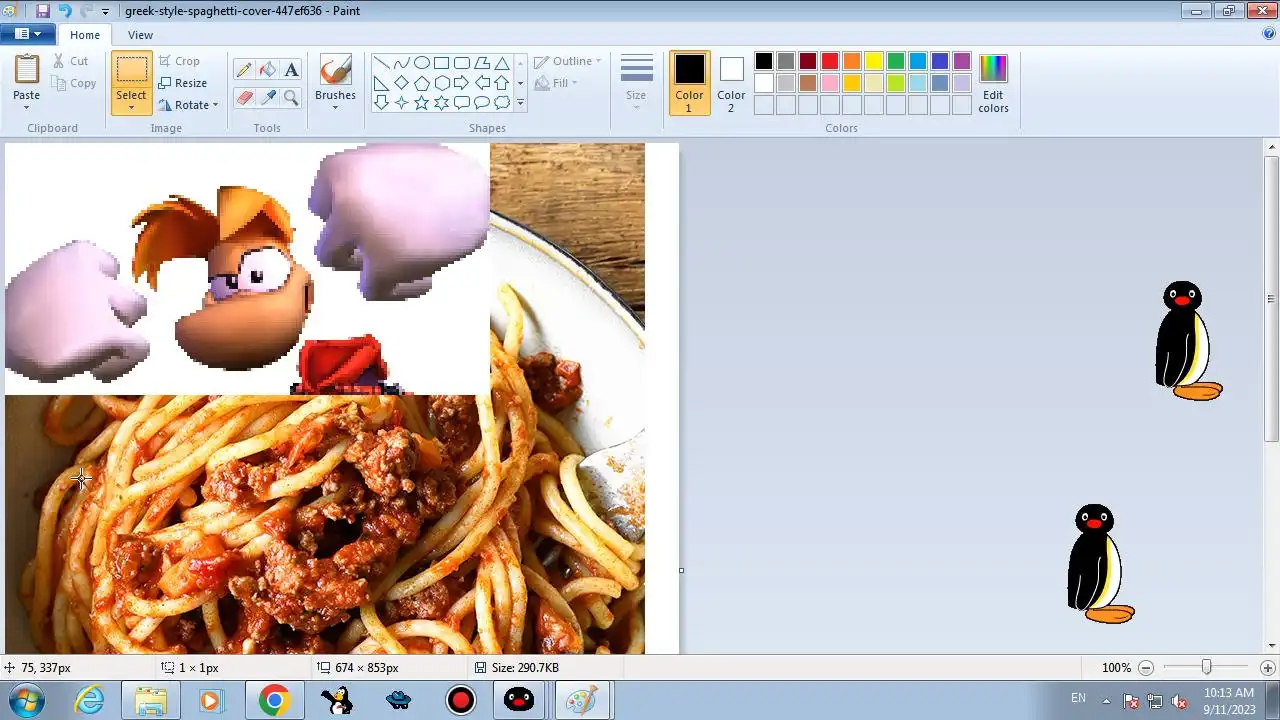Activate the Text tool

tap(291, 70)
